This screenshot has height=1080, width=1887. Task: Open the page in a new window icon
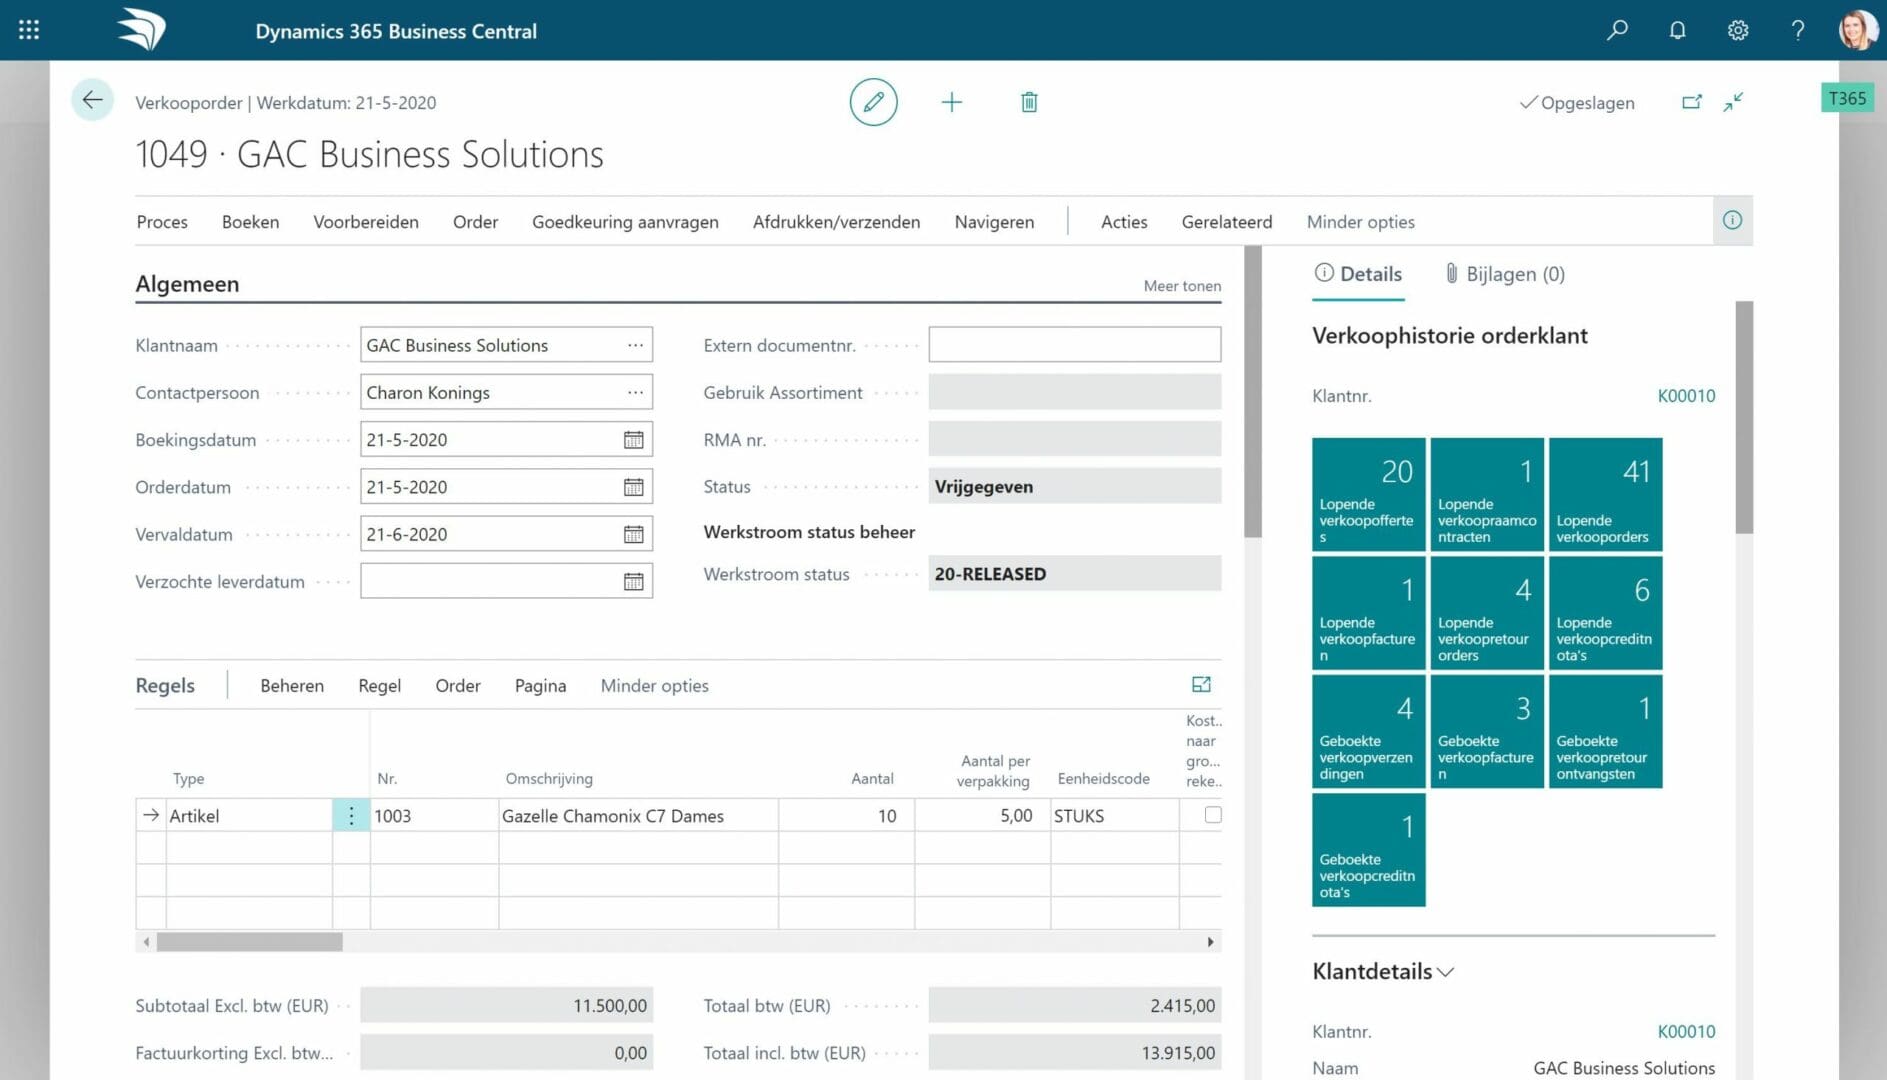(x=1692, y=102)
